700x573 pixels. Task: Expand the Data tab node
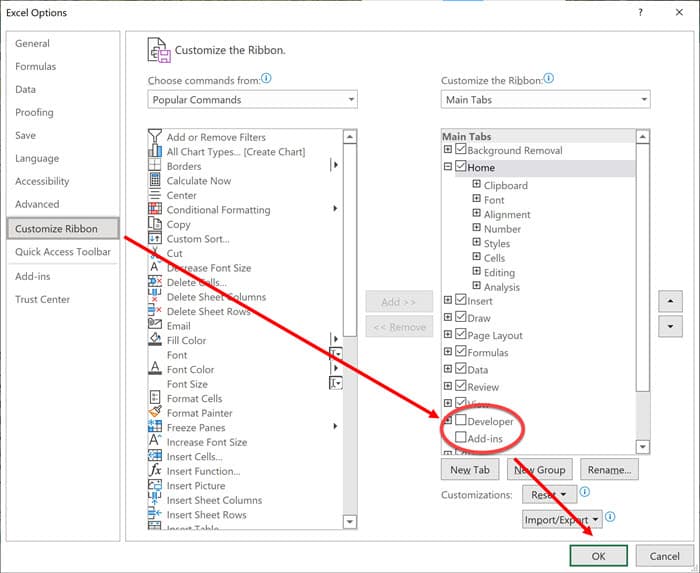448,369
